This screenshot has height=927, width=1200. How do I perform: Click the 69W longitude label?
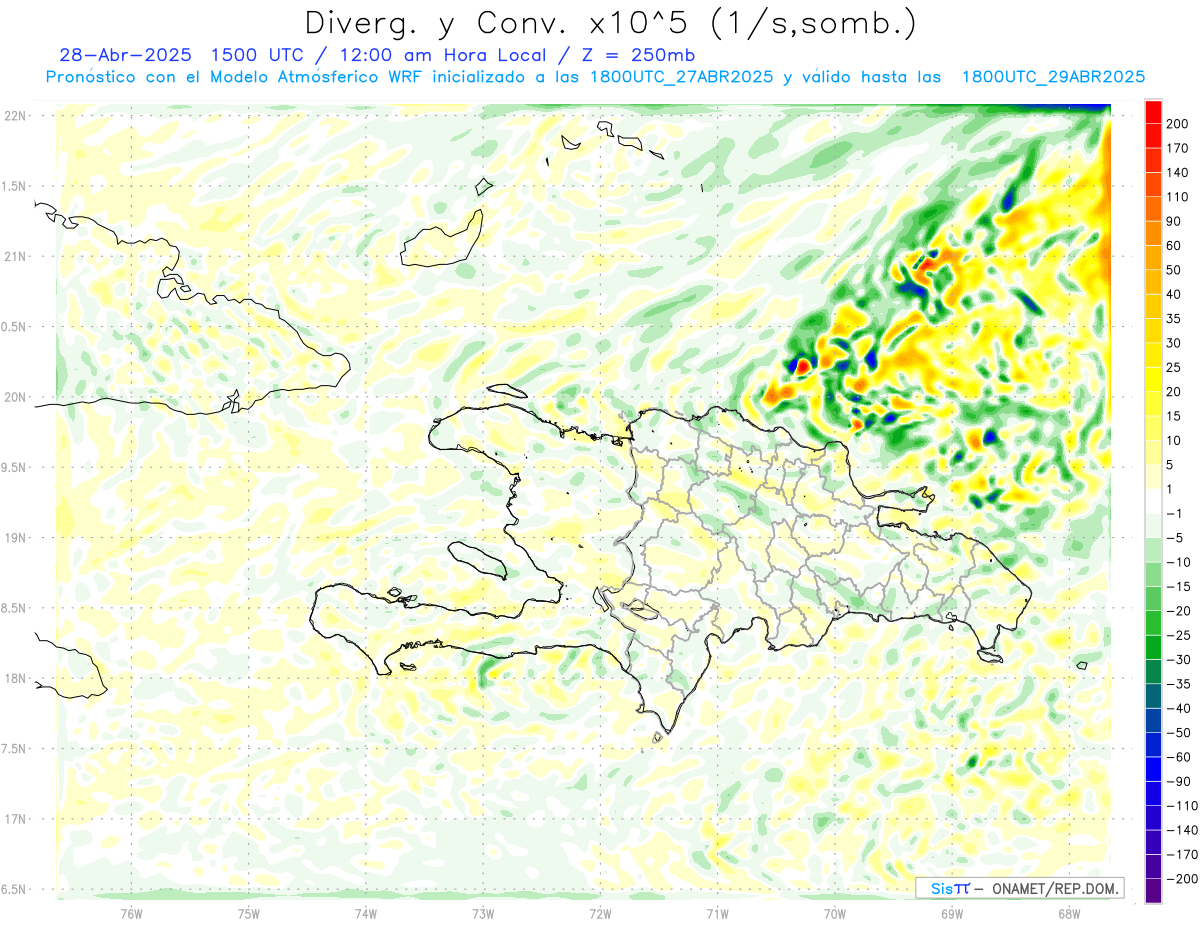pos(952,912)
